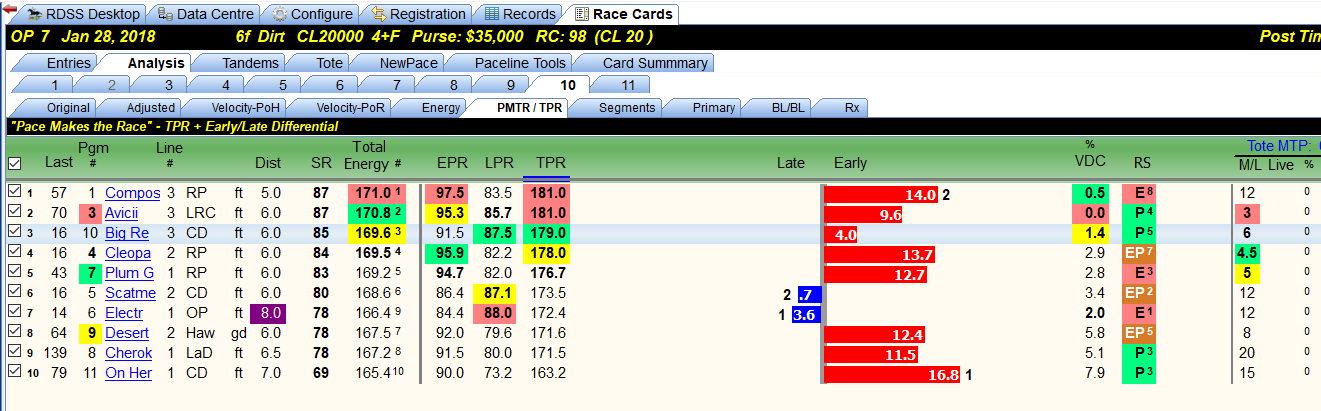Uncheck the Scatme row checkbox
This screenshot has width=1321, height=411.
tap(14, 292)
